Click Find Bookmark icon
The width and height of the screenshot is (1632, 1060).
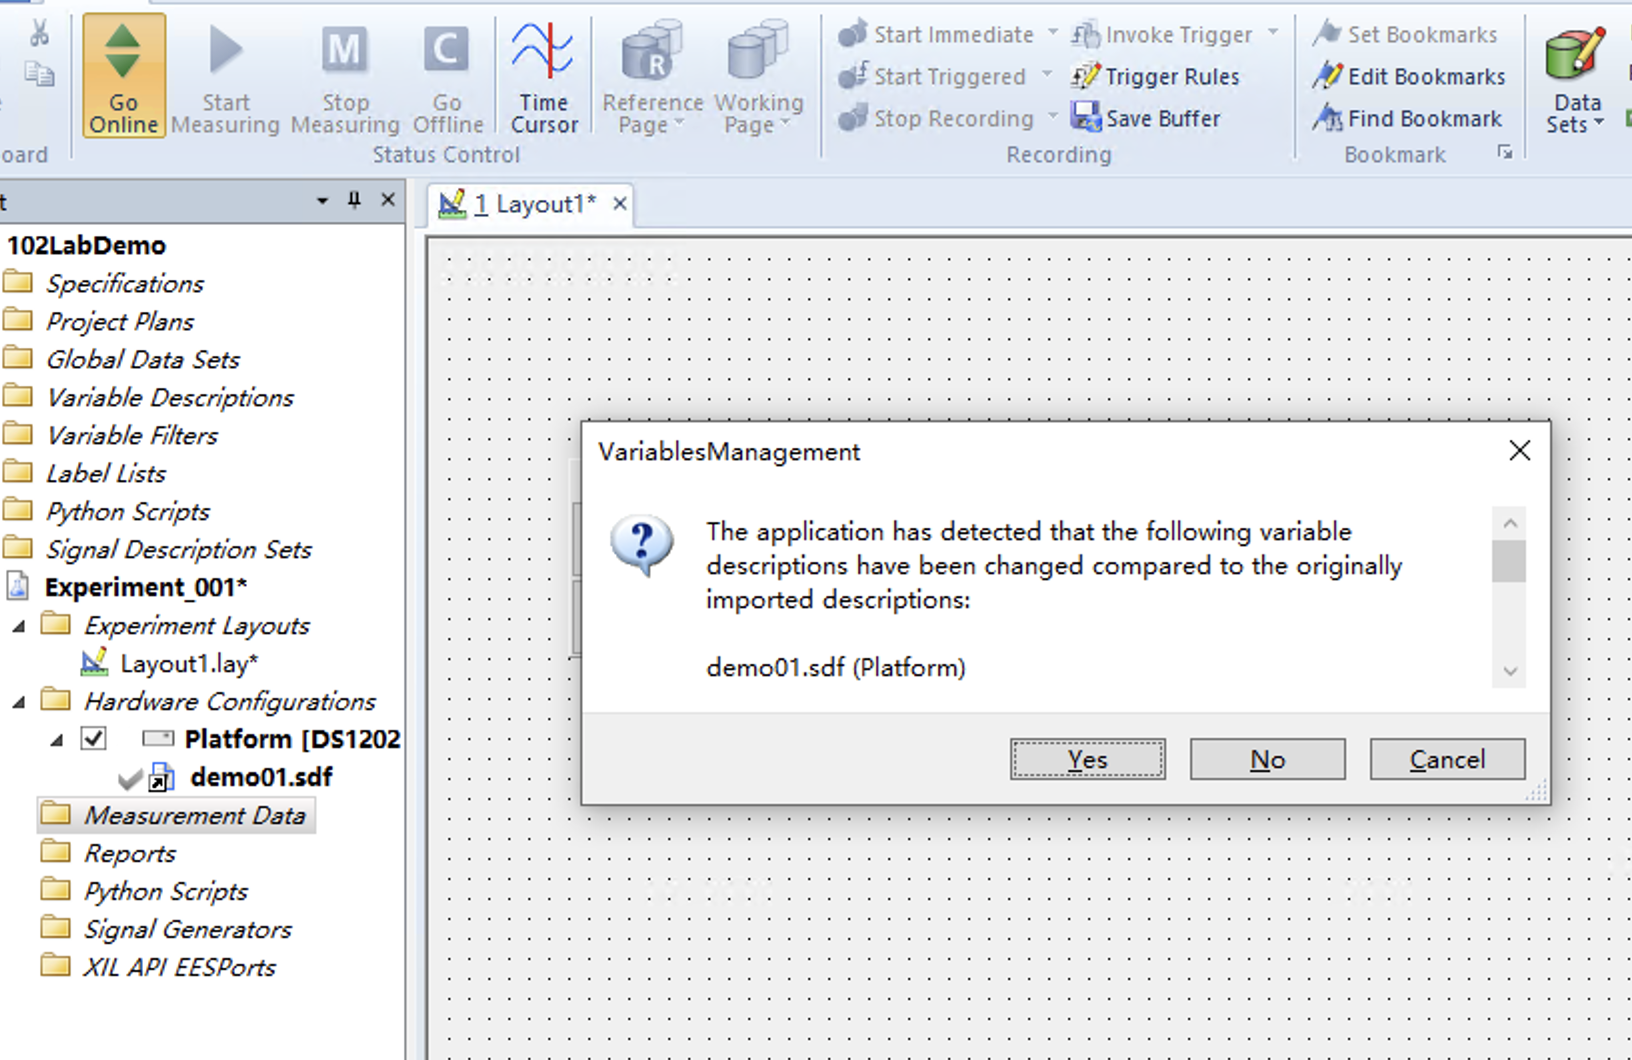1328,118
